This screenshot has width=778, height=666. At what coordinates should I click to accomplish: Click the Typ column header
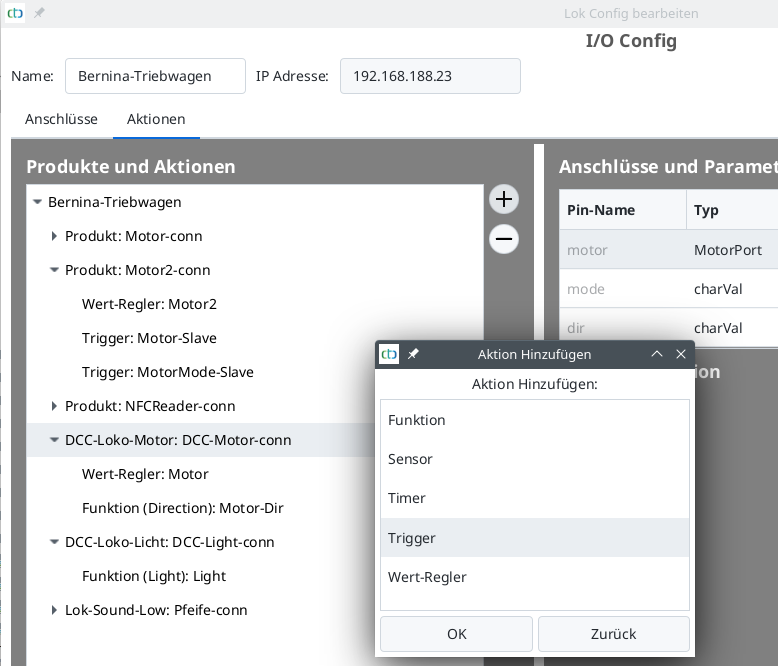[x=732, y=210]
